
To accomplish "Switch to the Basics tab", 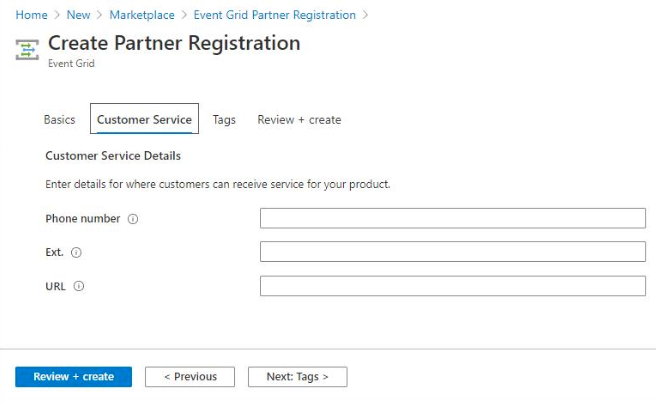I will pos(59,120).
